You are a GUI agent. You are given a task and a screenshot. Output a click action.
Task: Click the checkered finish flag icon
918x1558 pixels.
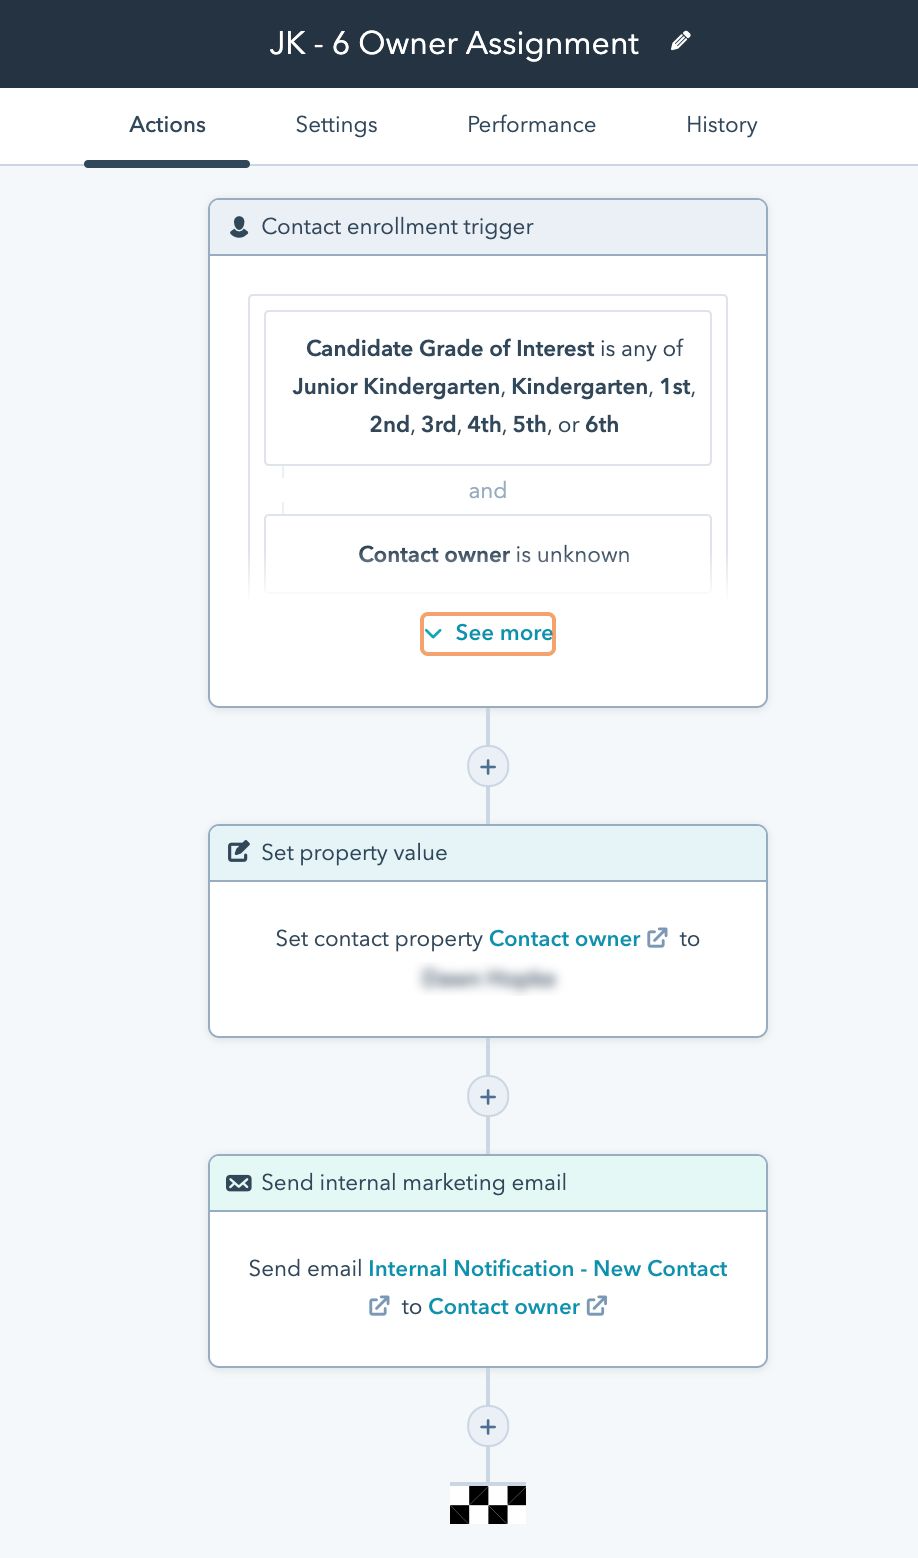pyautogui.click(x=488, y=1503)
